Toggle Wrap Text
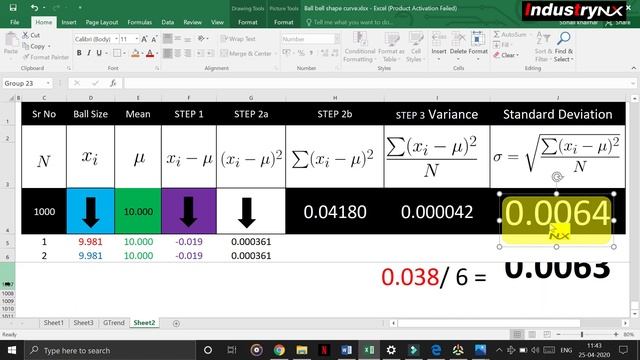 (x=238, y=39)
